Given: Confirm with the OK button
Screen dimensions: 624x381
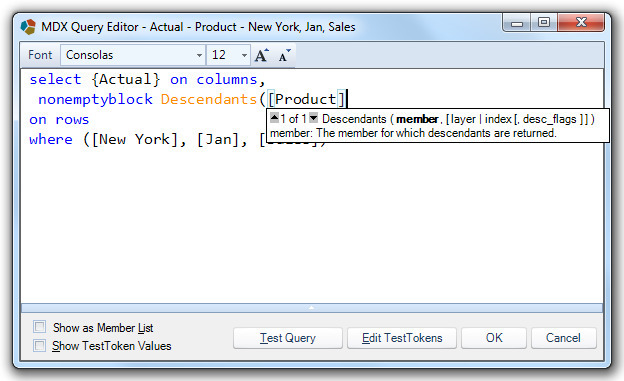Looking at the screenshot, I should pos(494,338).
